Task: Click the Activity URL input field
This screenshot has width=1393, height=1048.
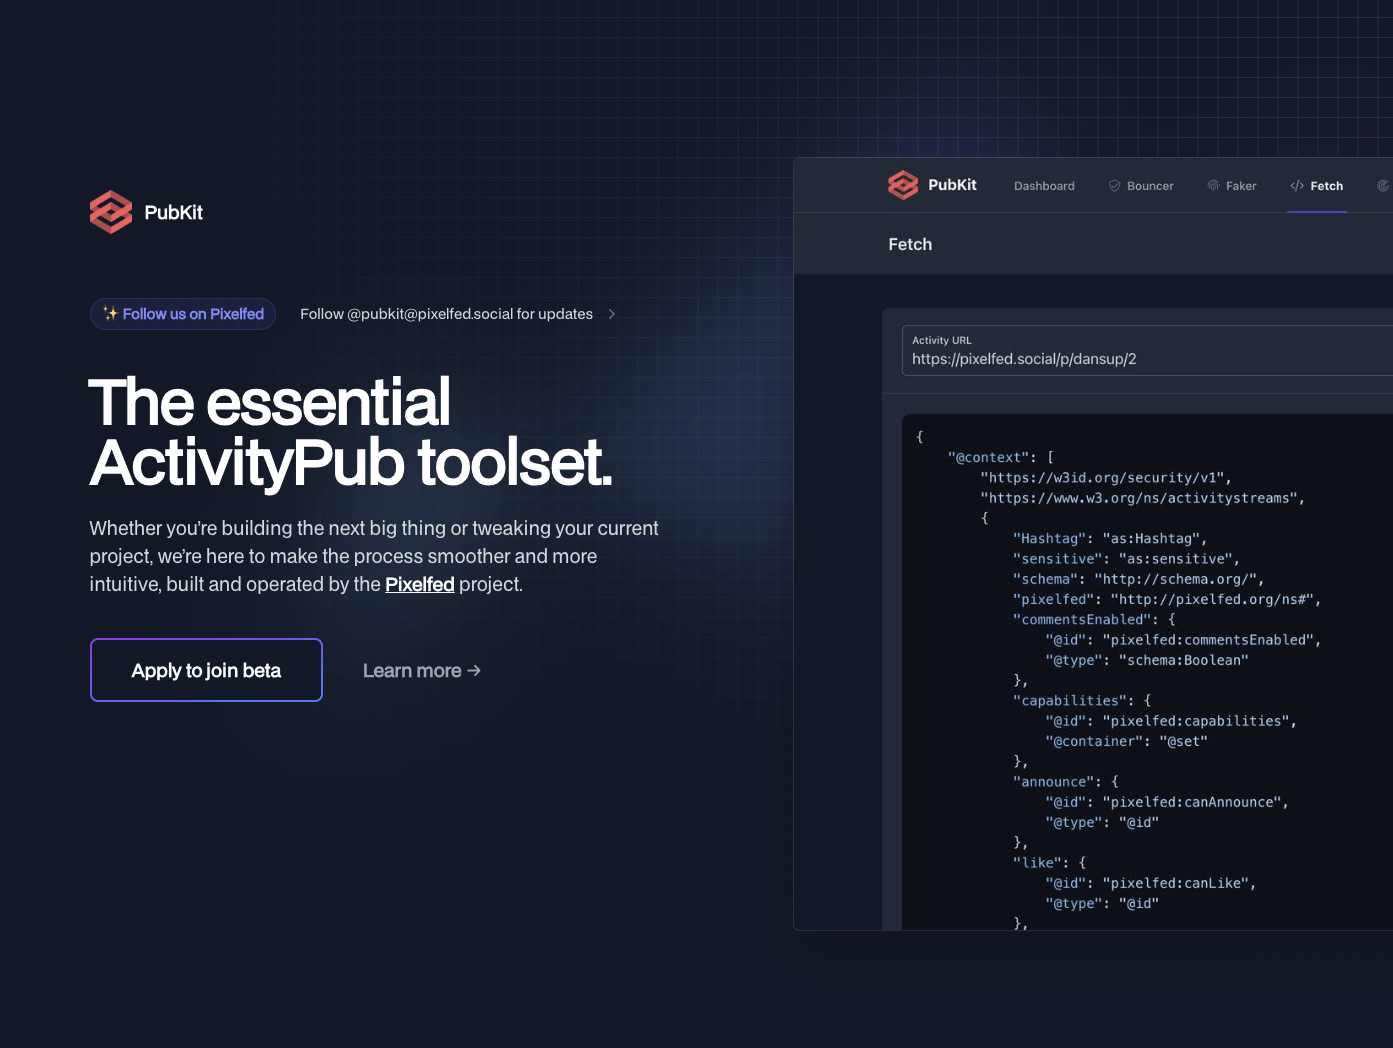Action: 1147,350
